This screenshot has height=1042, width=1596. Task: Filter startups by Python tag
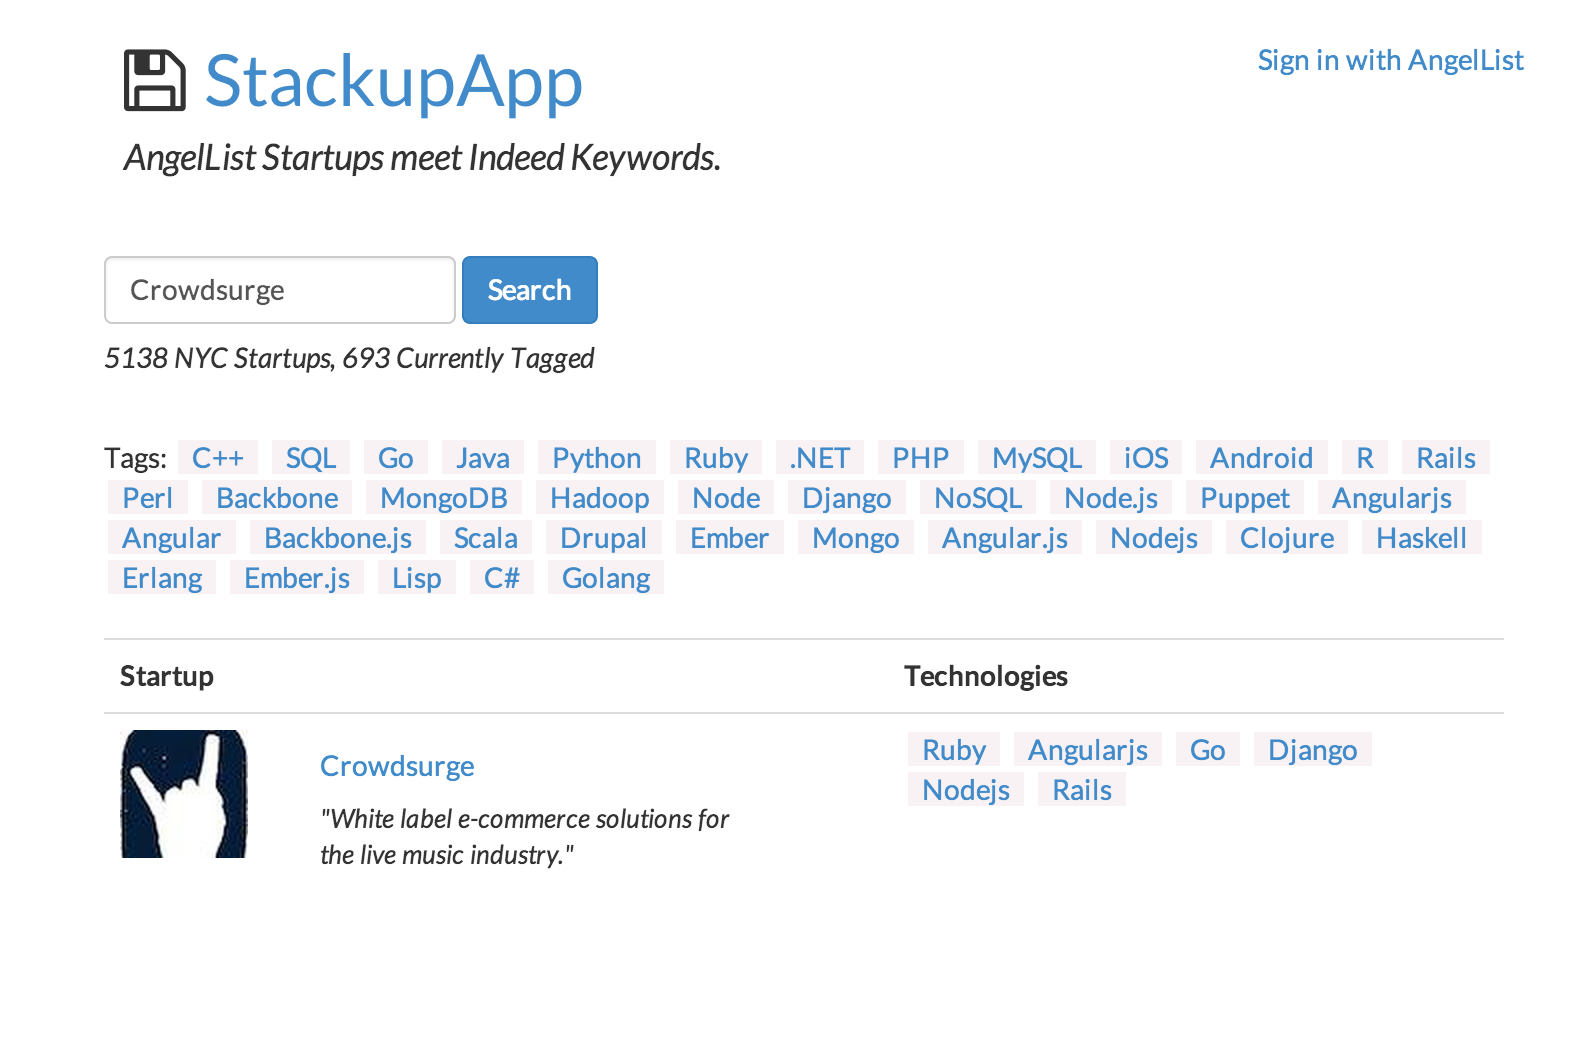coord(597,458)
